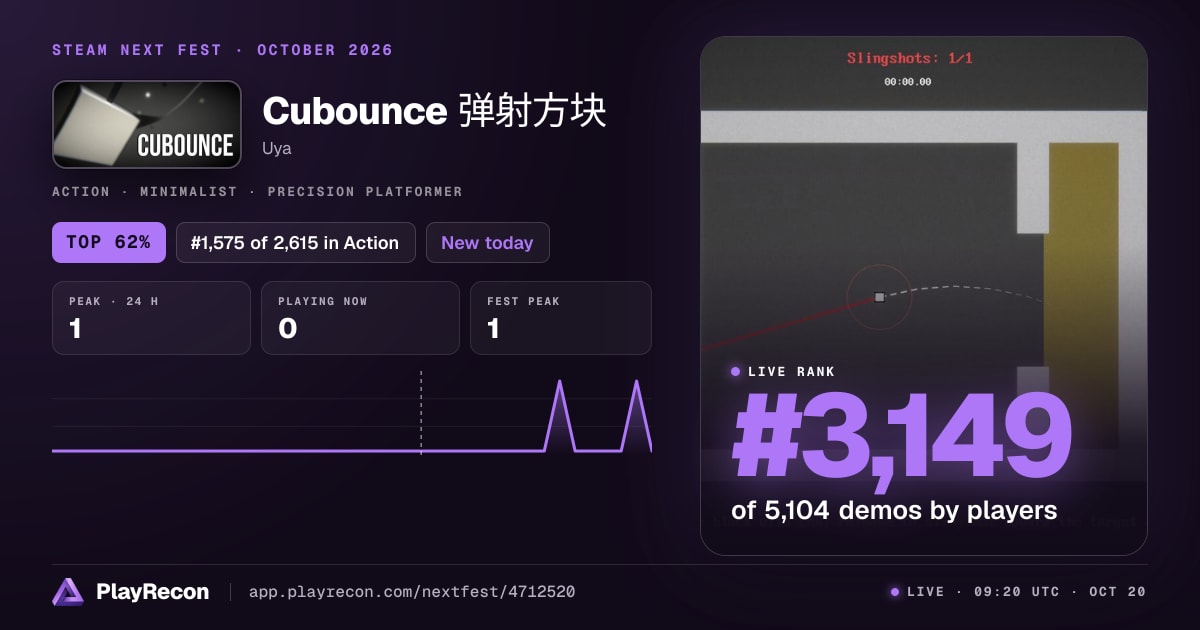1200x630 pixels.
Task: Click the 00:00.00 timer in game screenshot
Action: tap(908, 82)
